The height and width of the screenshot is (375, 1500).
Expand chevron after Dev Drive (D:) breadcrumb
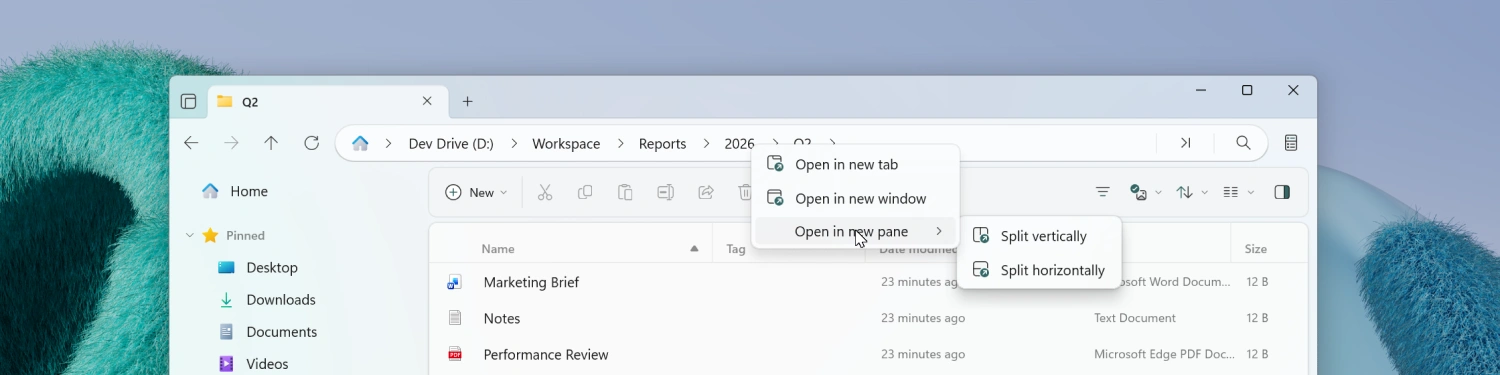coord(514,144)
